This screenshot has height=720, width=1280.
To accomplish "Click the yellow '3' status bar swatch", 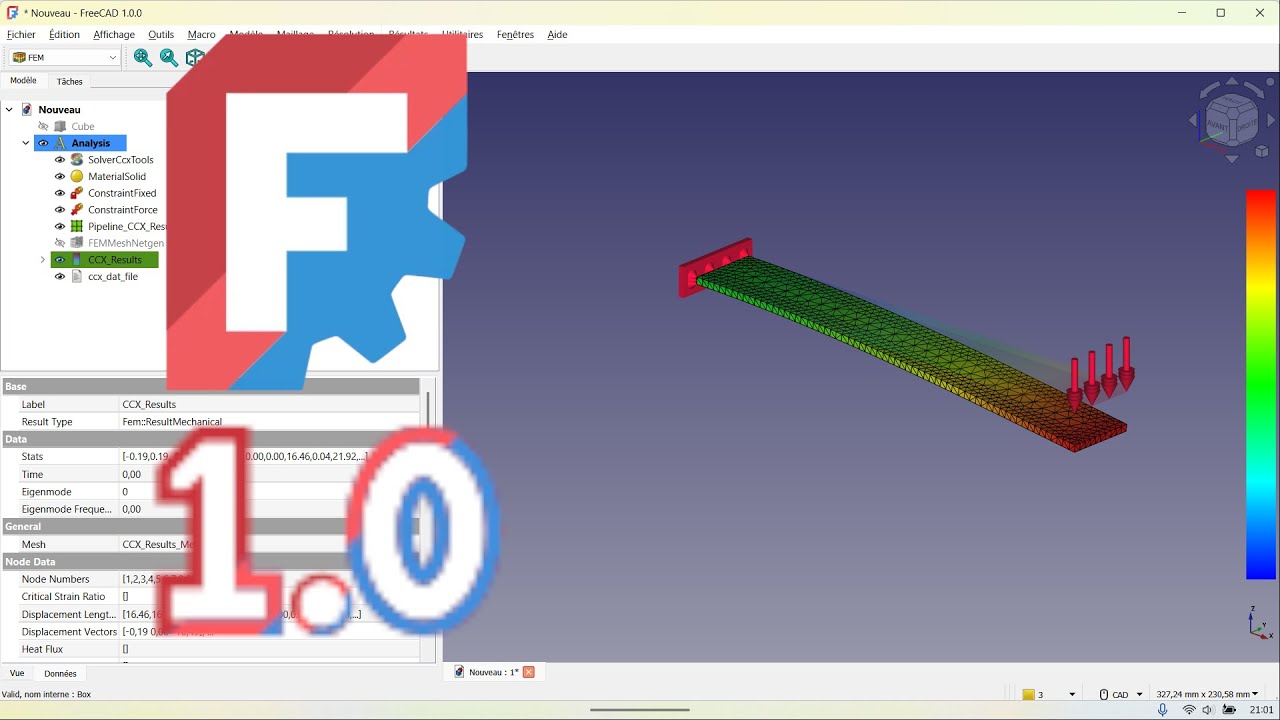I will 1028,695.
